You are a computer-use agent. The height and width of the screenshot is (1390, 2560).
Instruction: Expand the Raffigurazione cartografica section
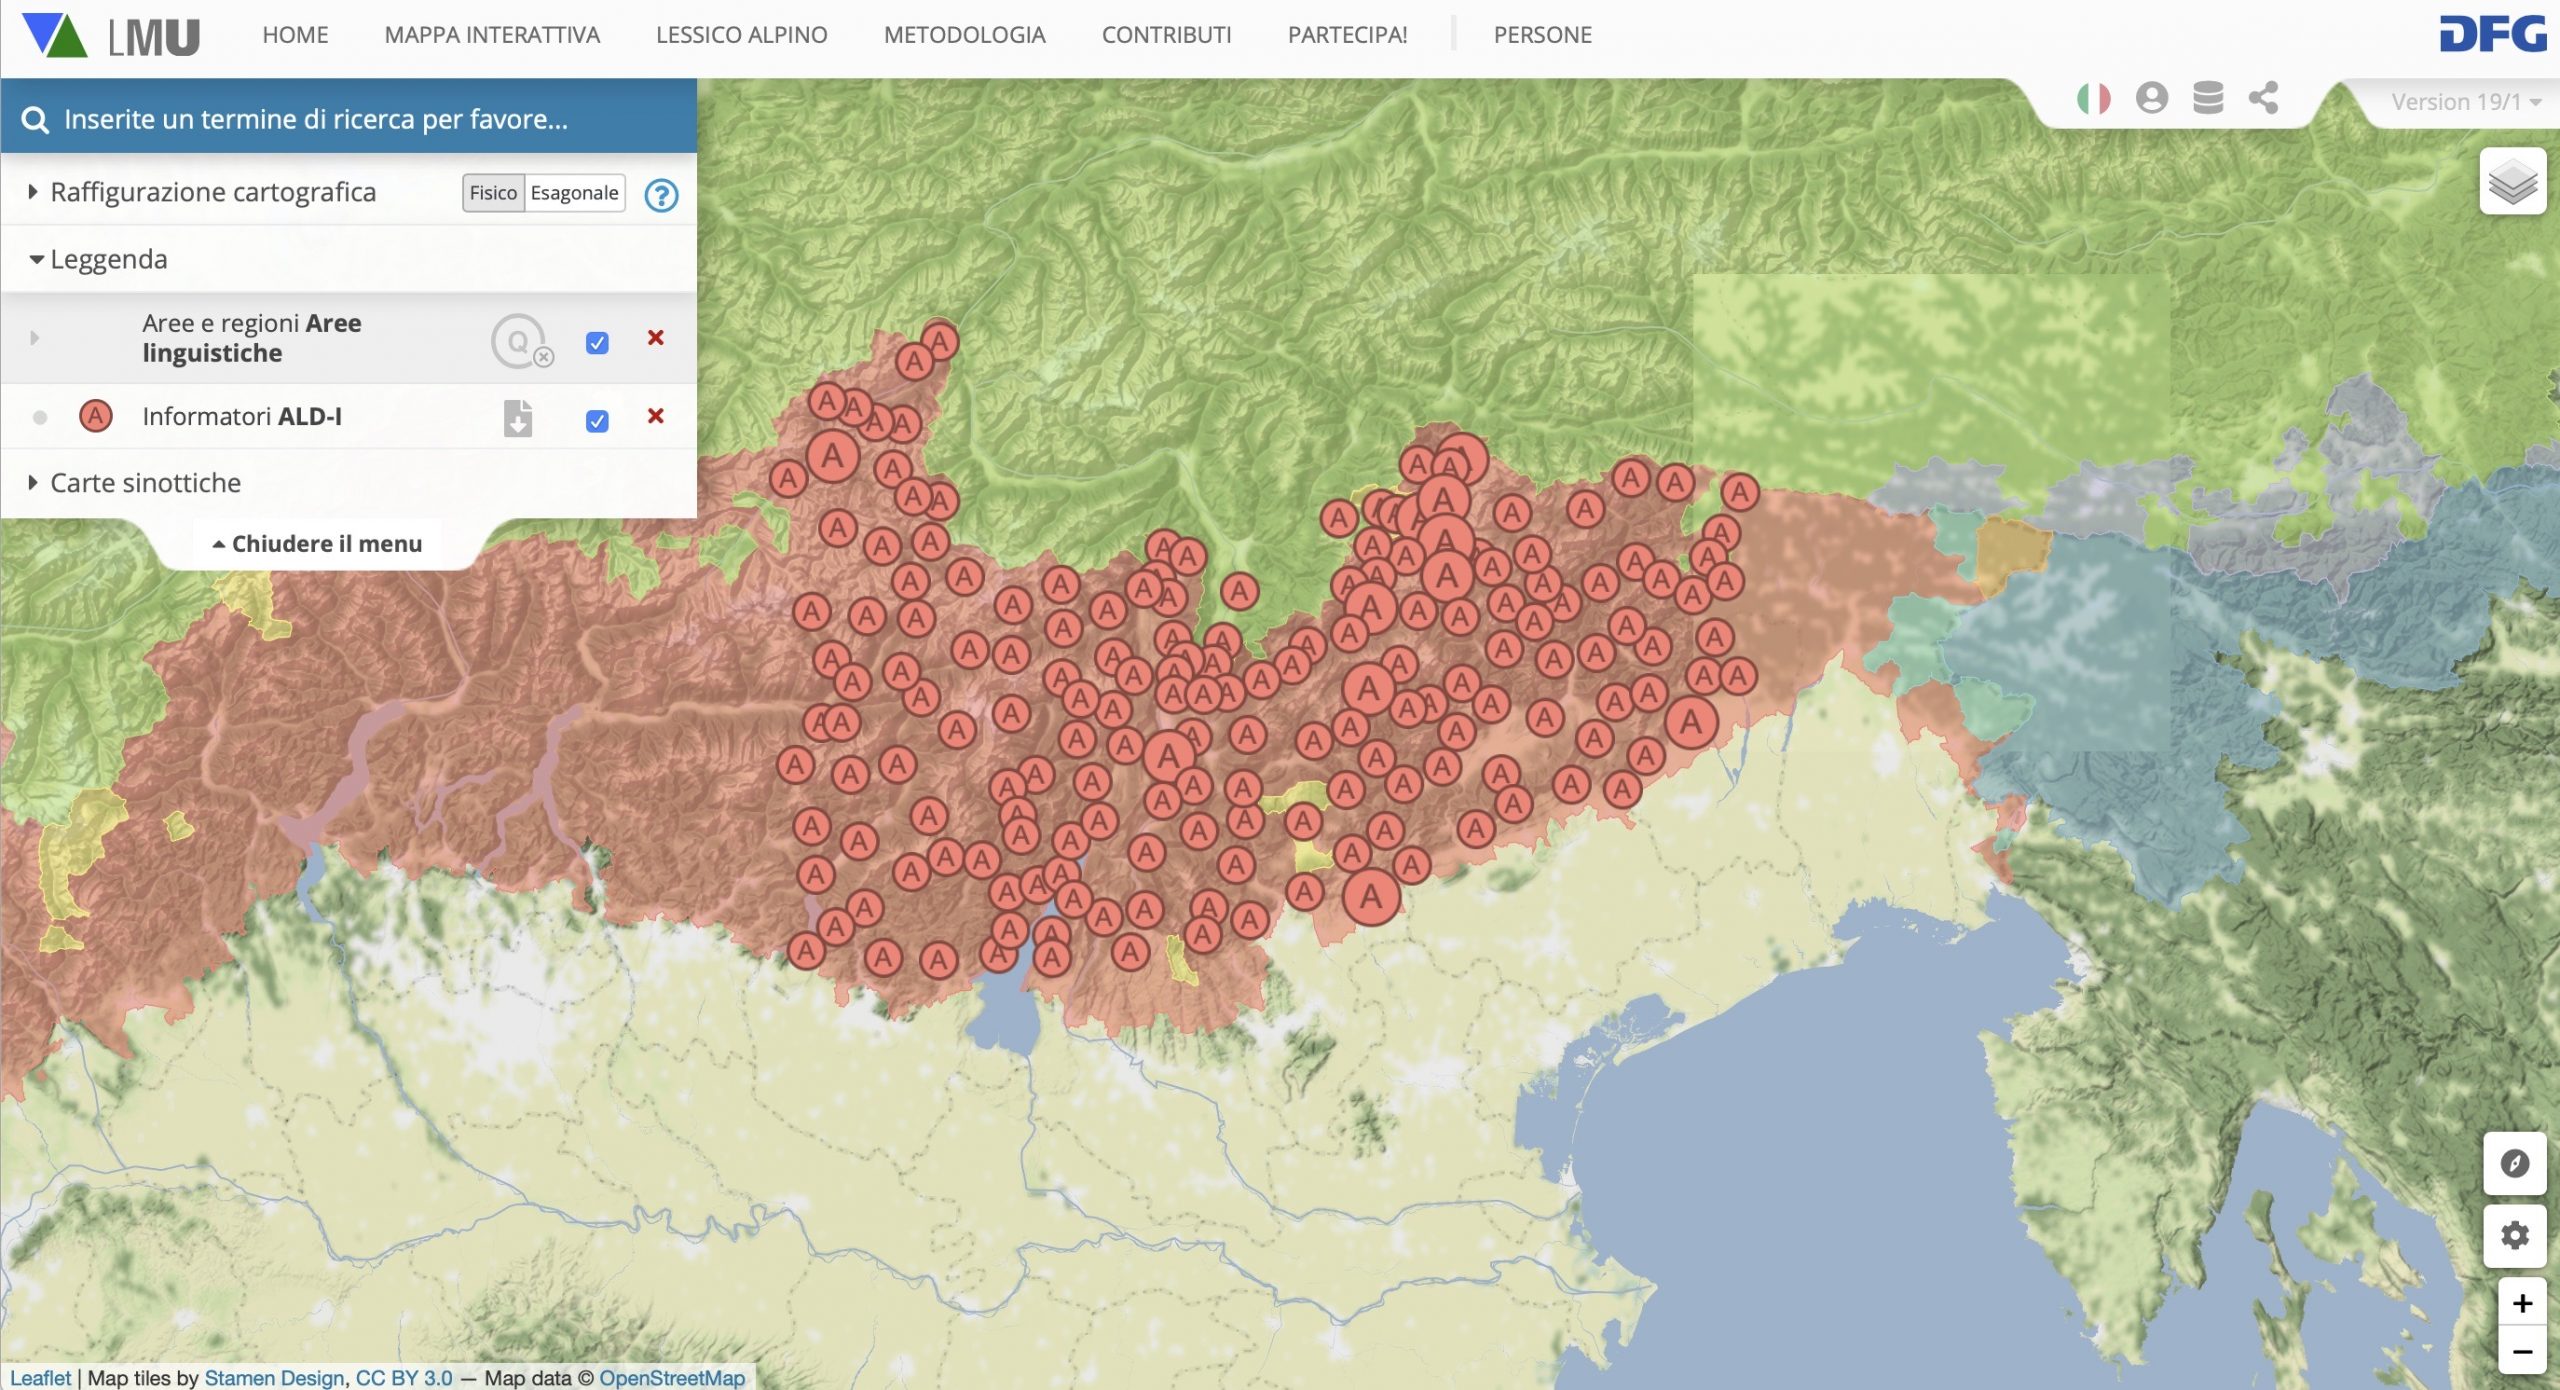213,192
